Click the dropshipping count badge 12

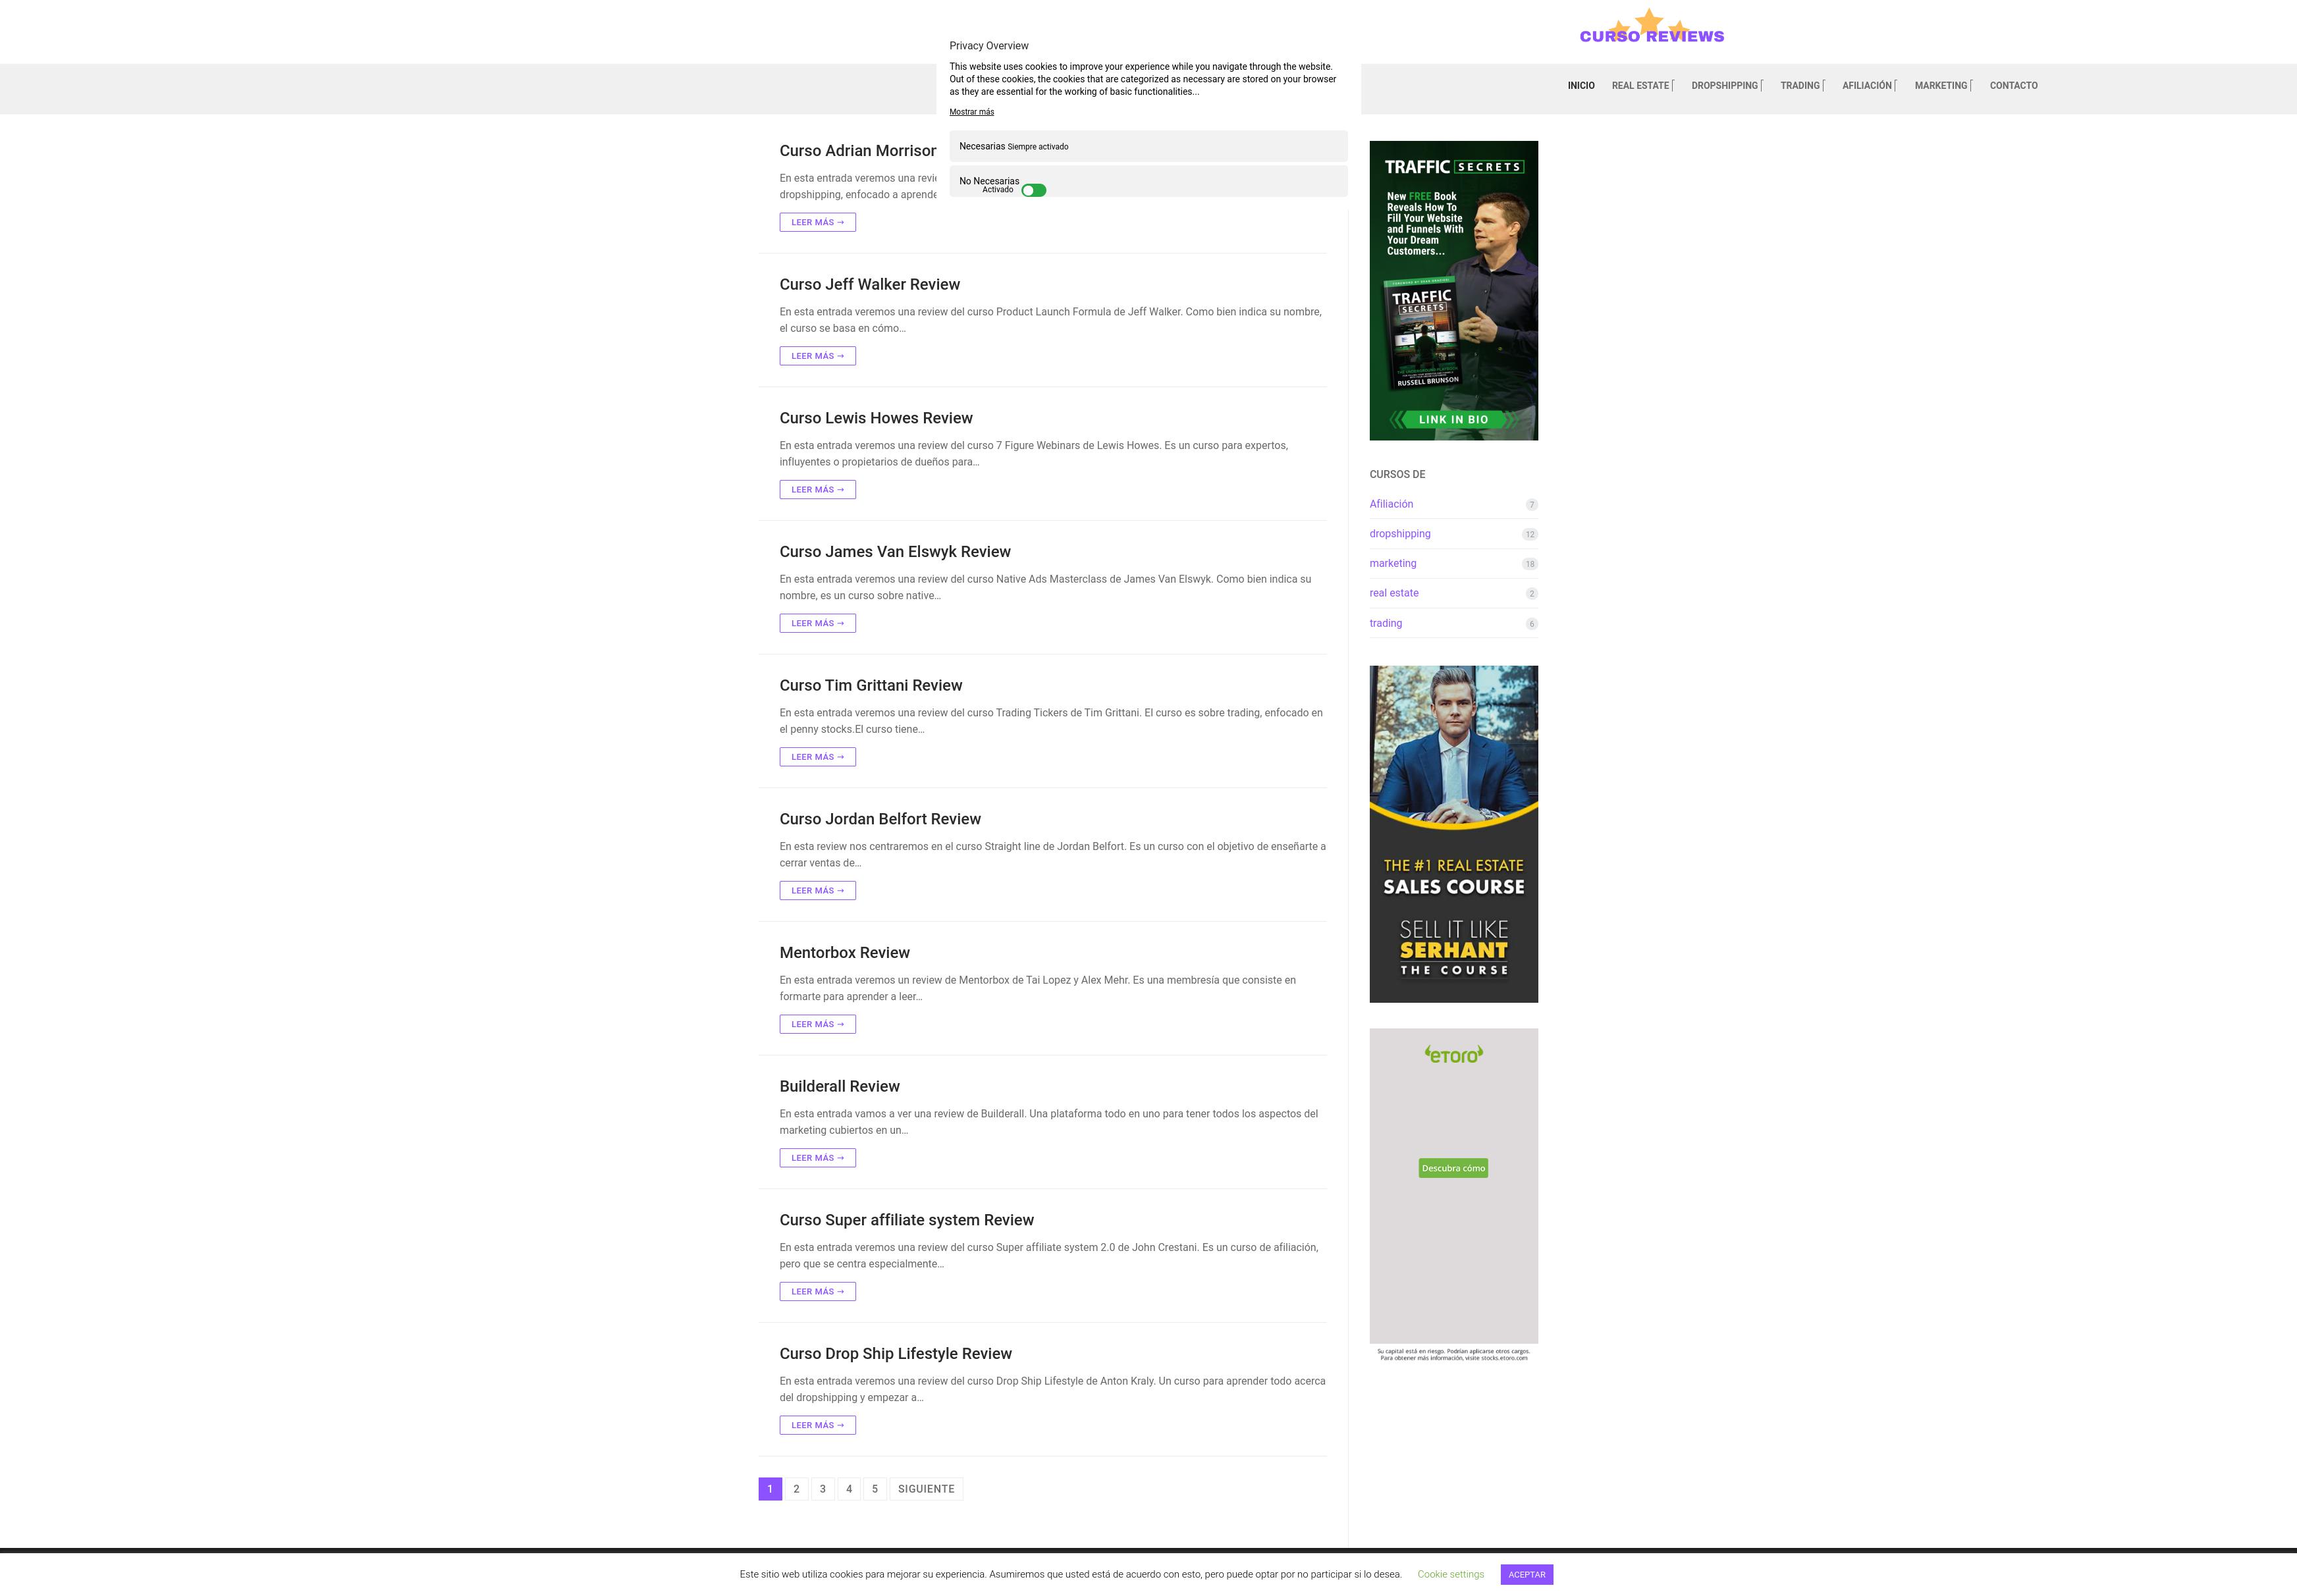pyautogui.click(x=1530, y=535)
